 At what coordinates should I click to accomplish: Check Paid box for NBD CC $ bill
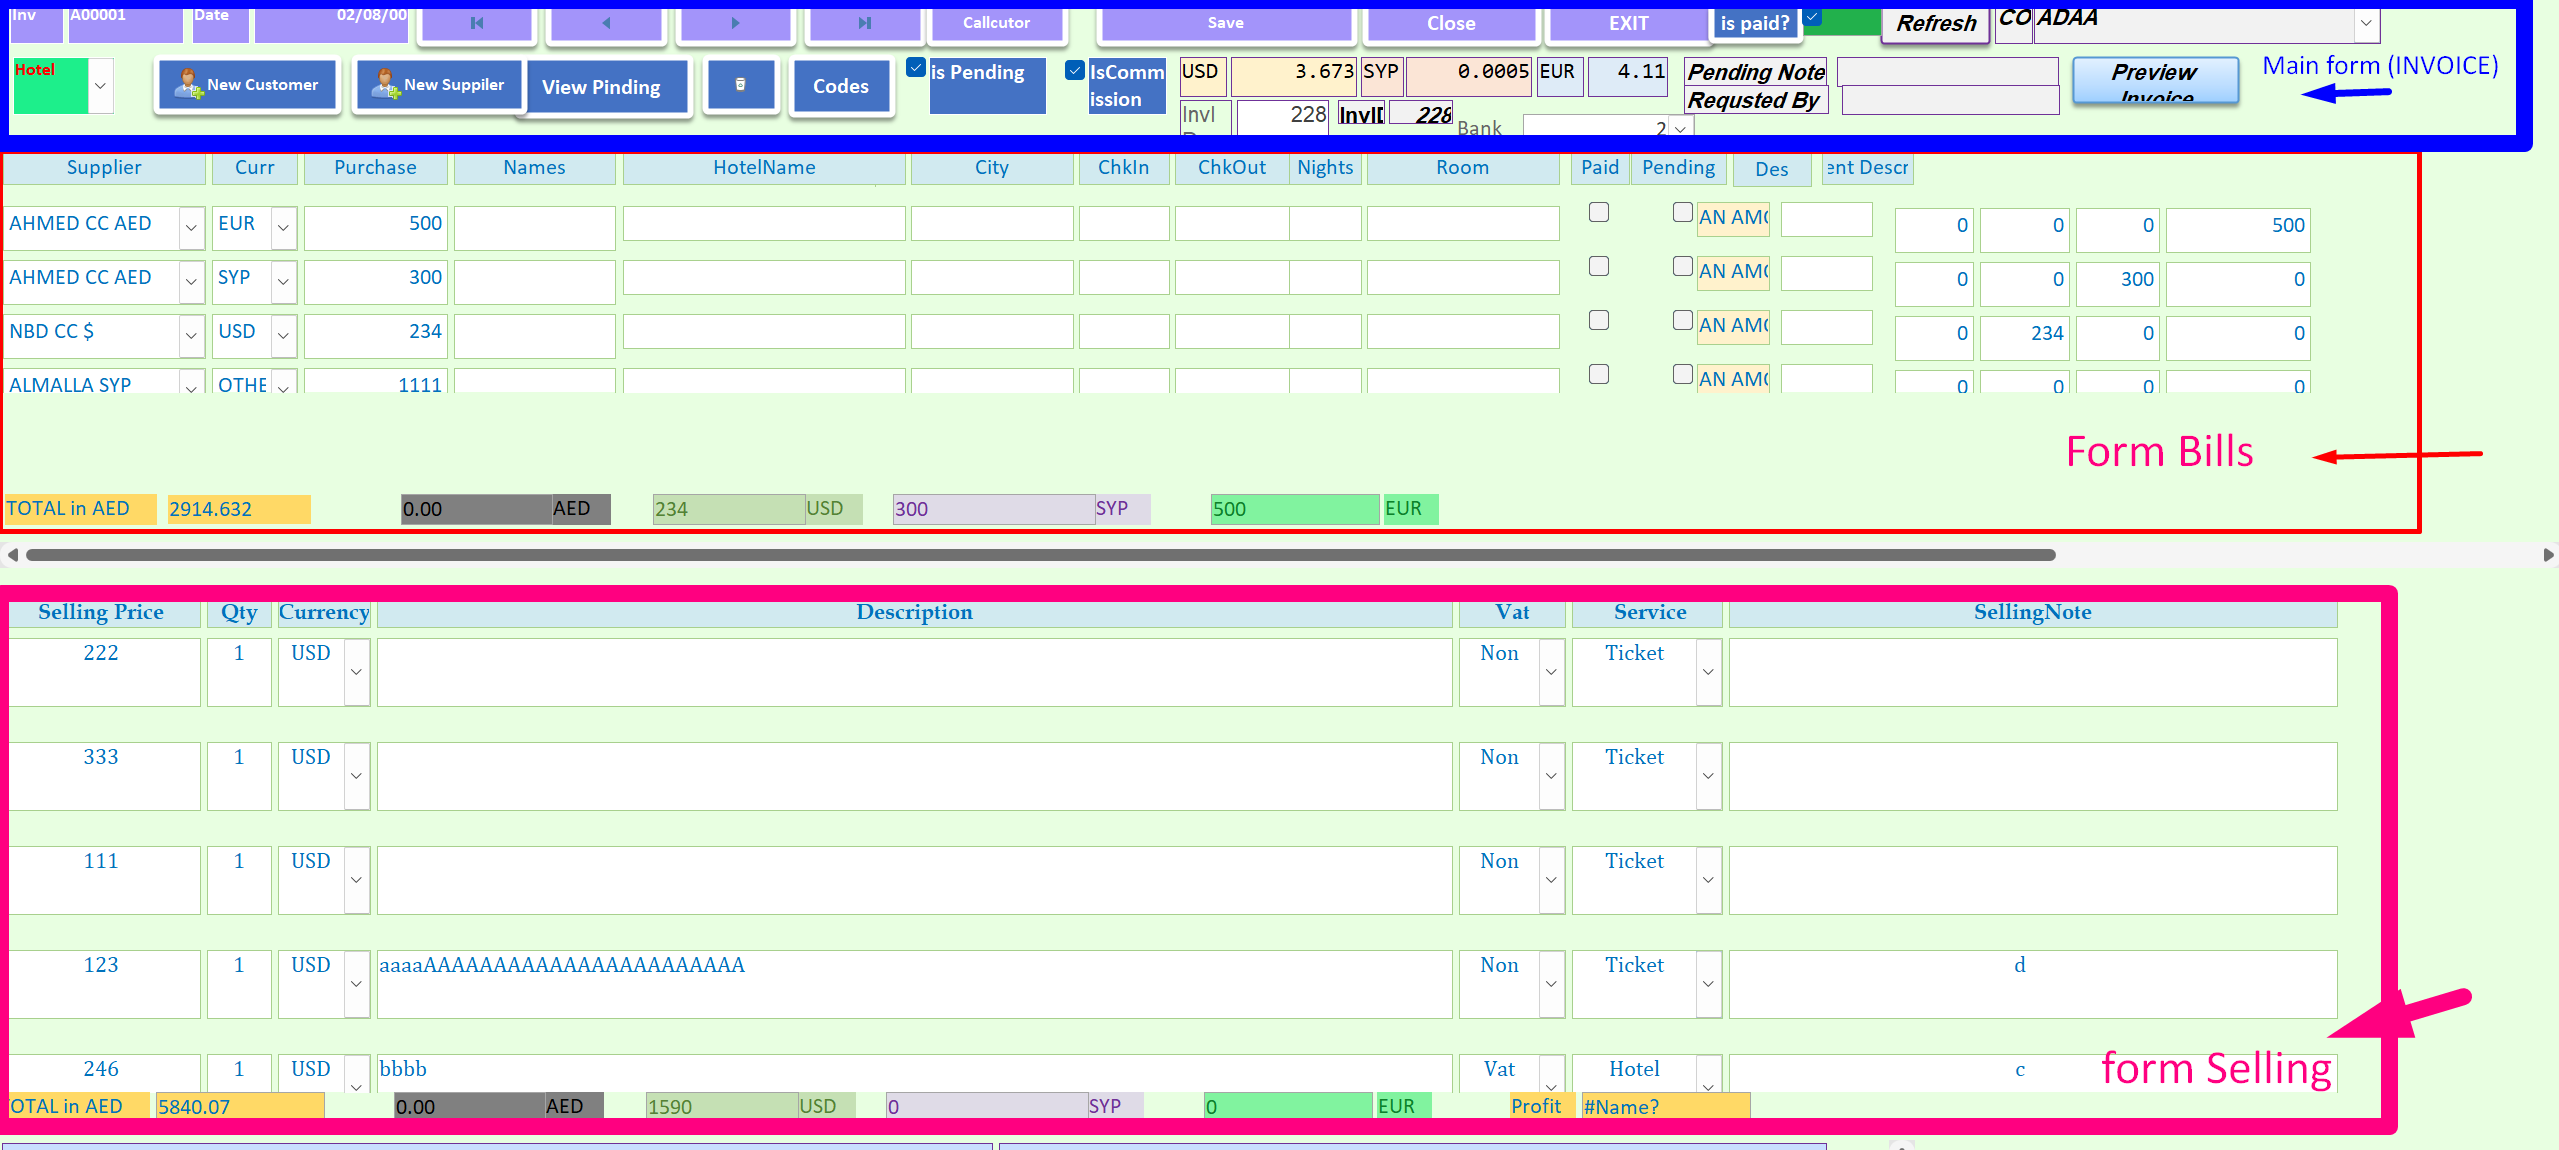coord(1599,320)
